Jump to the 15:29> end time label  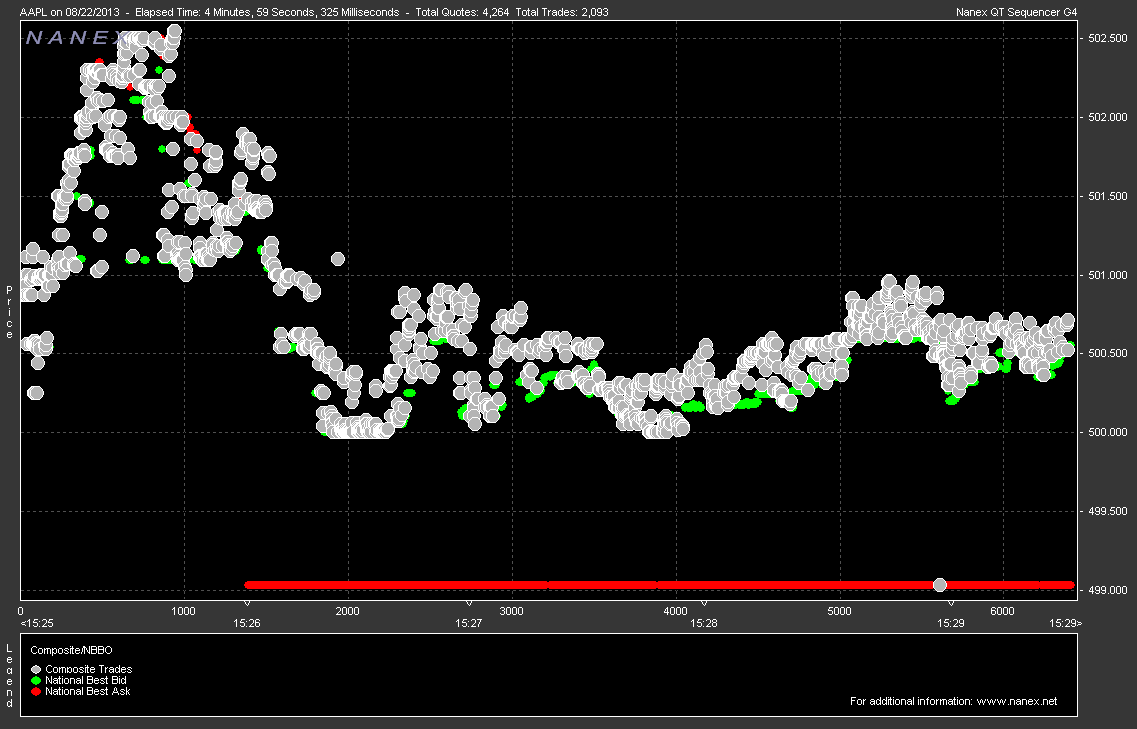[x=1064, y=622]
